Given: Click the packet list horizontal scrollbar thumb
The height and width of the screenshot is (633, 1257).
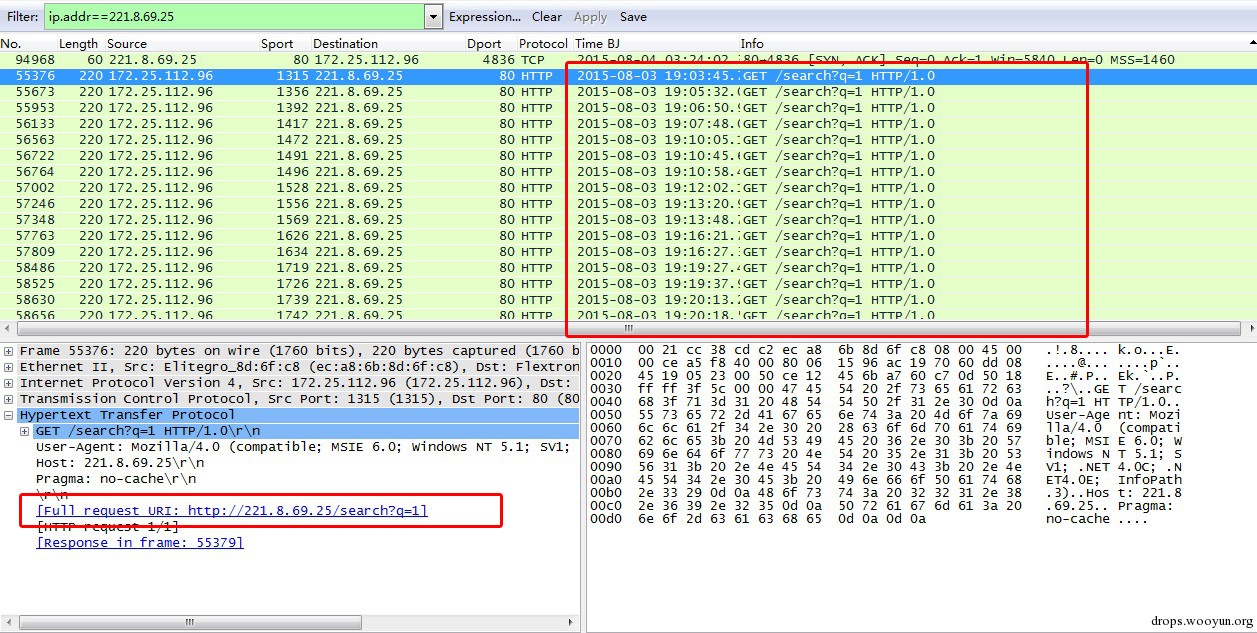Looking at the screenshot, I should [629, 327].
